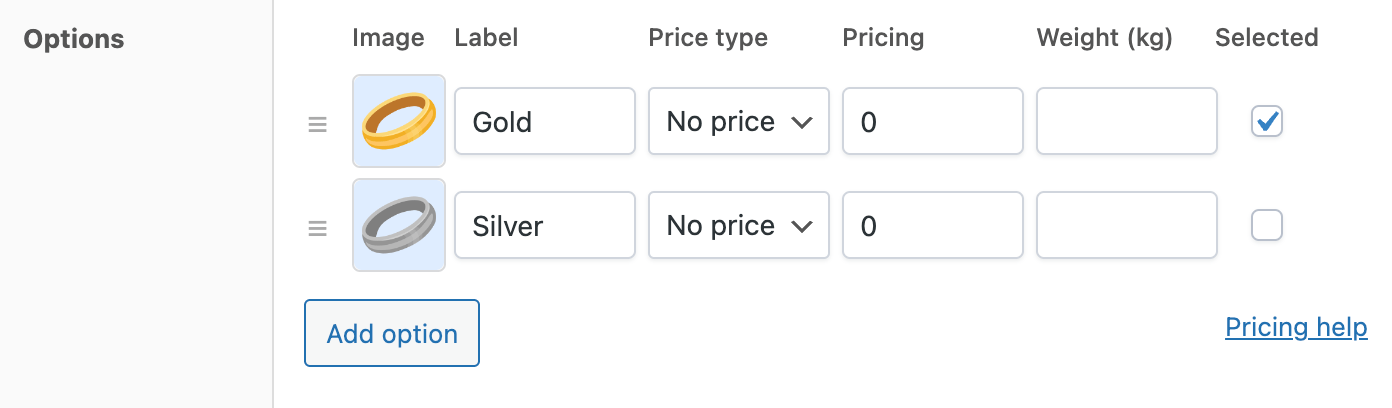Focus the Gold label text field

tap(544, 122)
